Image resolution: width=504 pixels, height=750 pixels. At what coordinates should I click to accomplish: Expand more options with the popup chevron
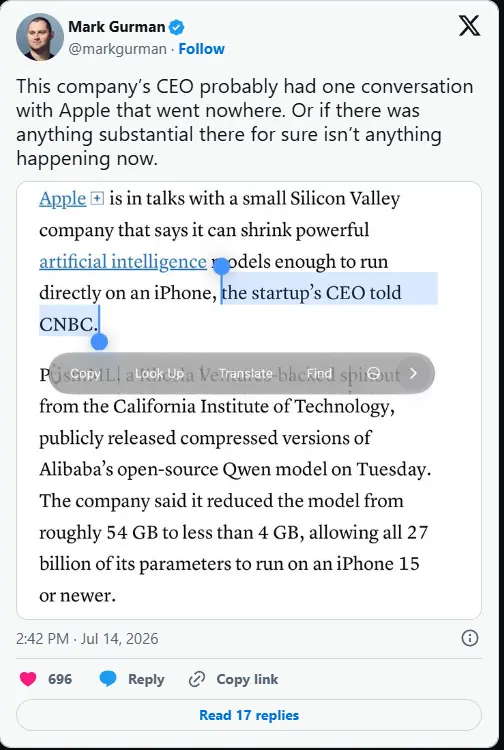(414, 373)
